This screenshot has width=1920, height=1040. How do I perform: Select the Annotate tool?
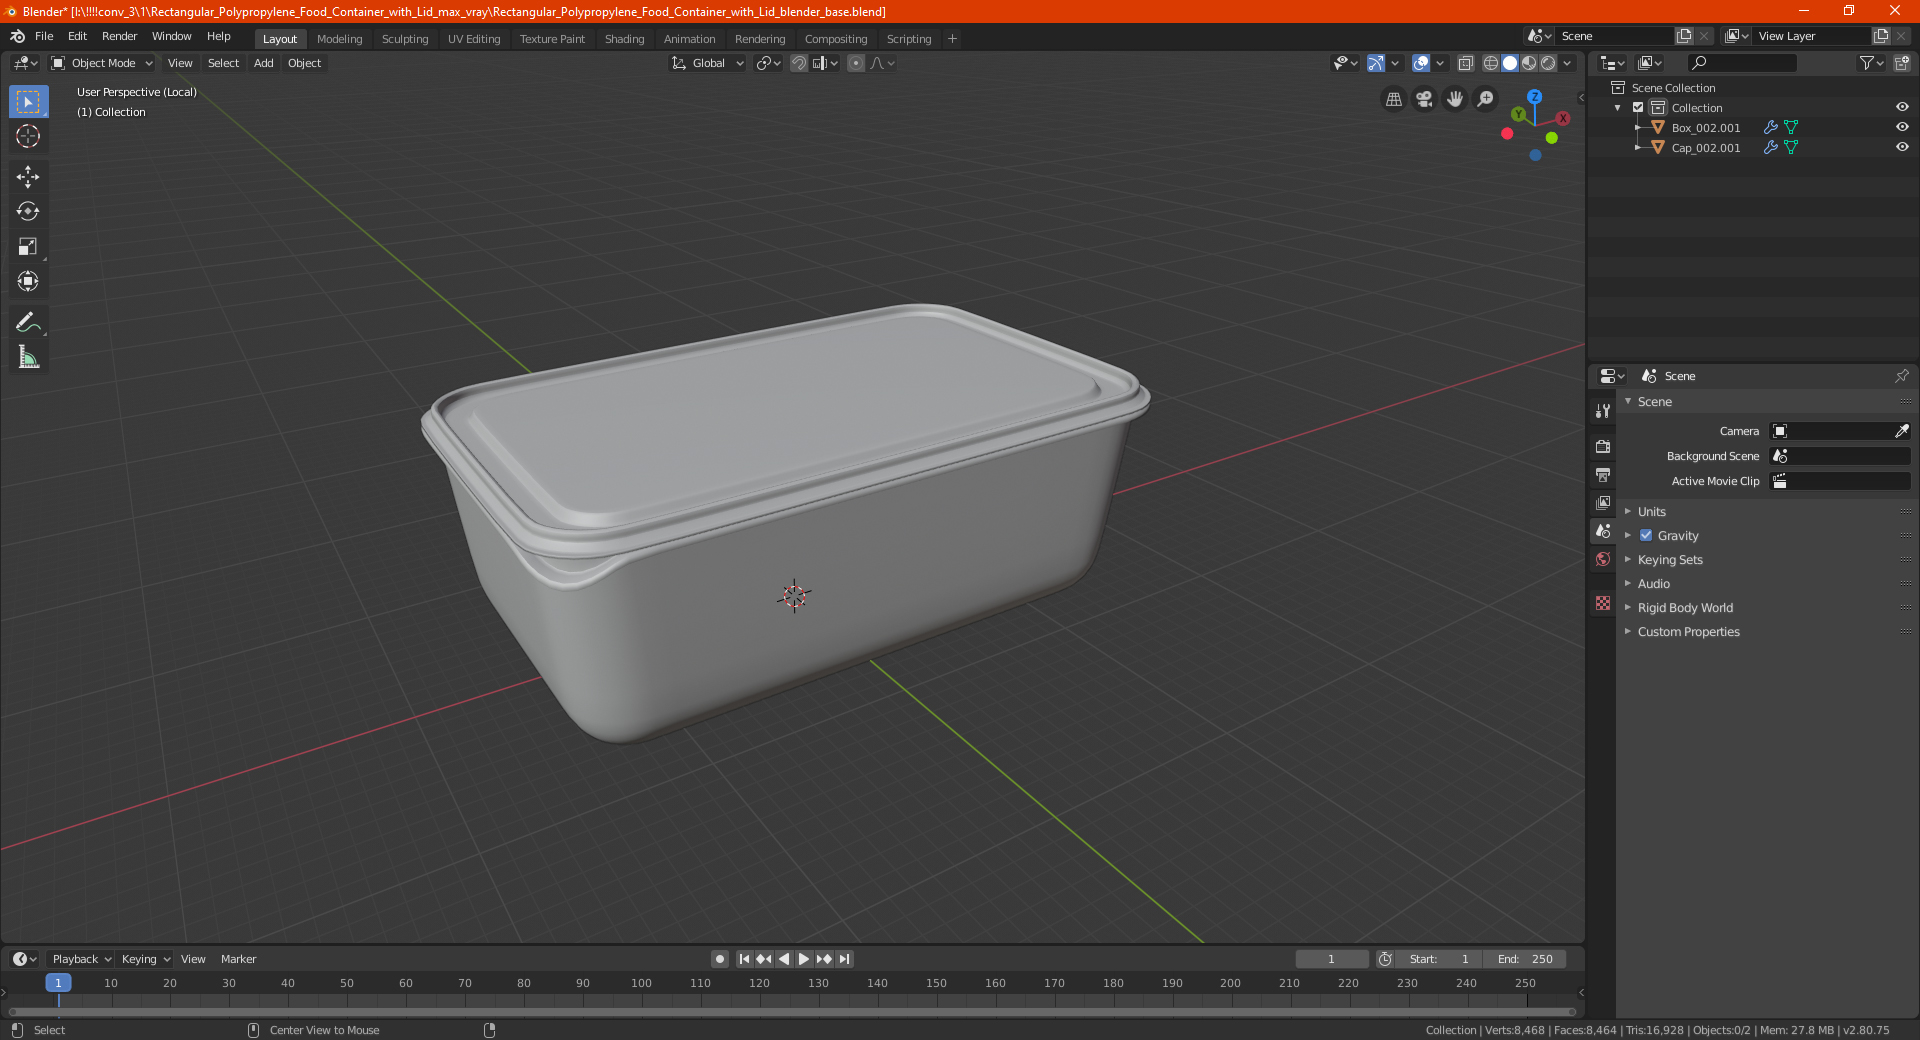point(28,322)
